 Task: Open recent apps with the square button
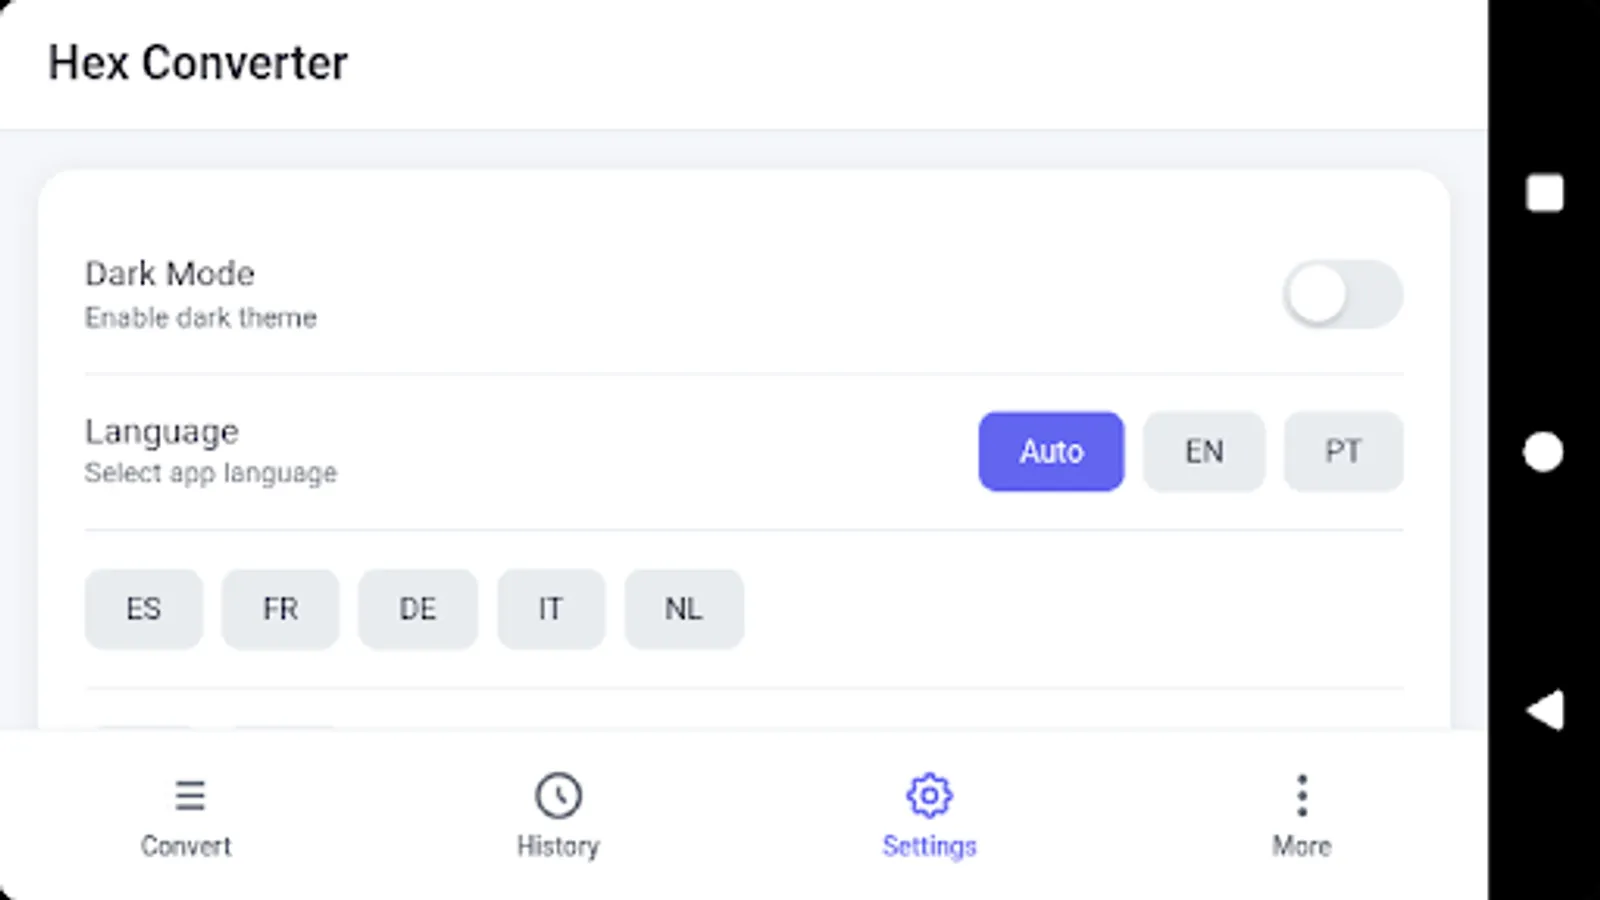point(1543,193)
